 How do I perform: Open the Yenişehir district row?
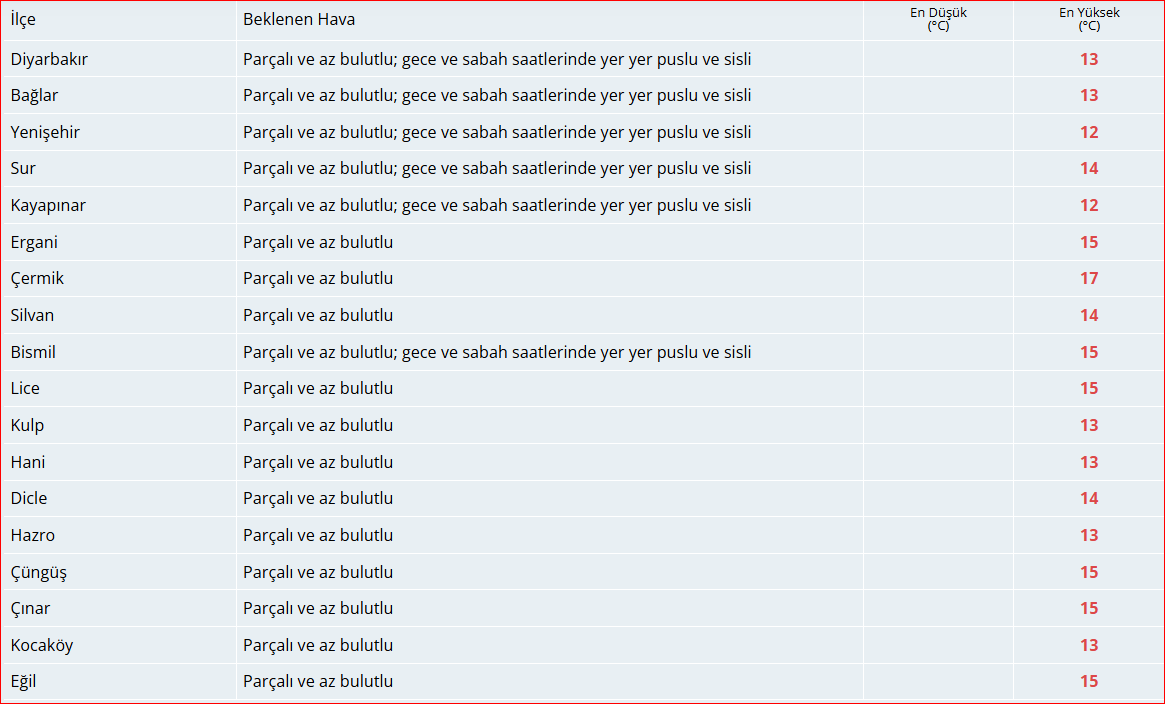(45, 132)
